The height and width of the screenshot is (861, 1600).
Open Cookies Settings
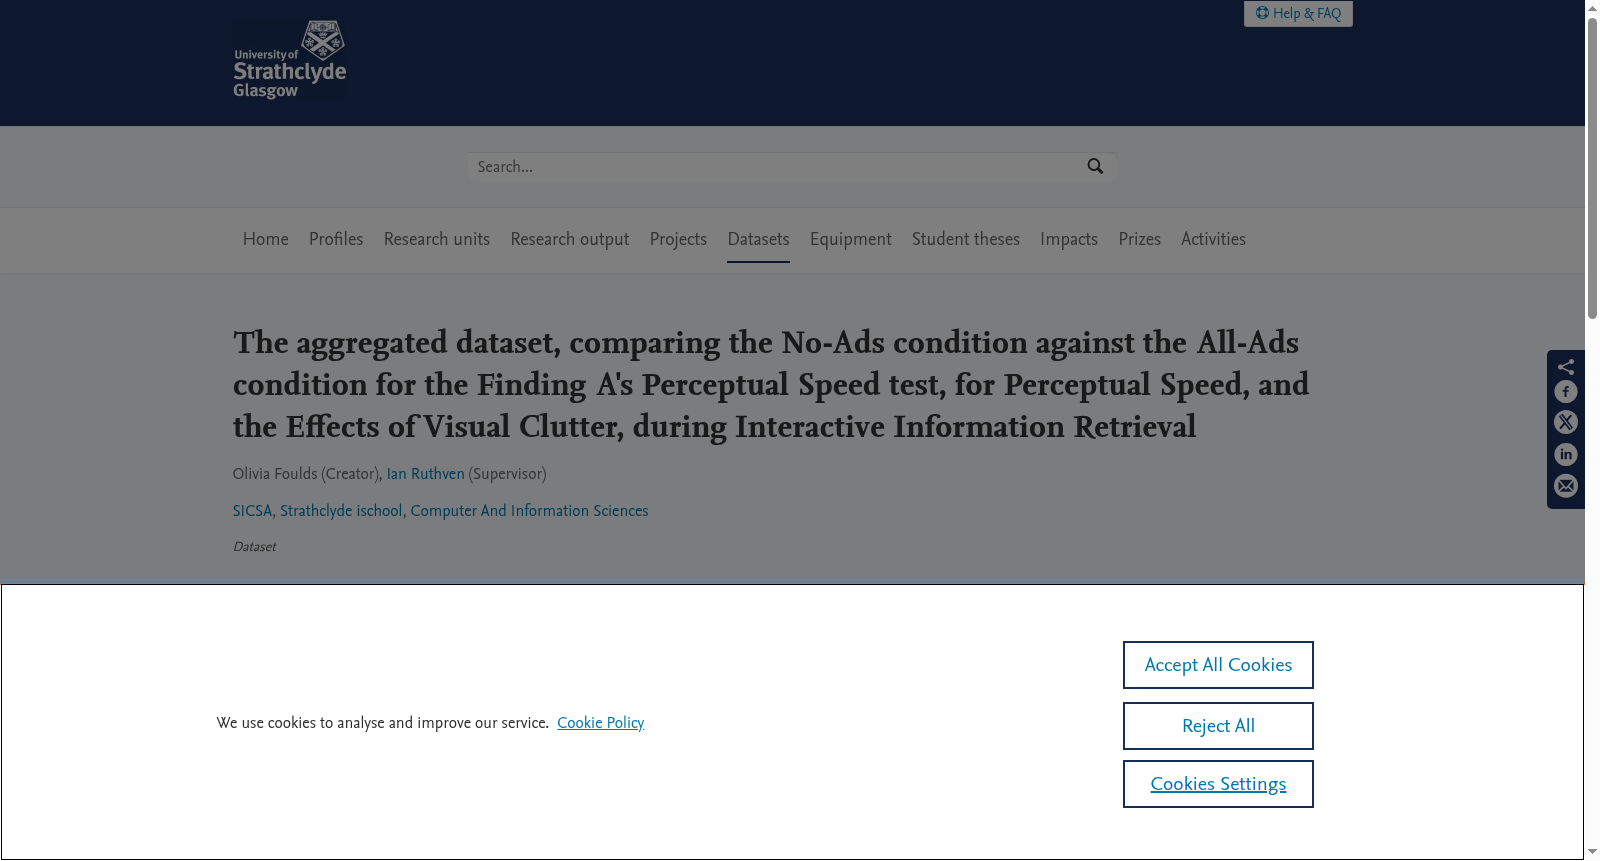[x=1218, y=784]
